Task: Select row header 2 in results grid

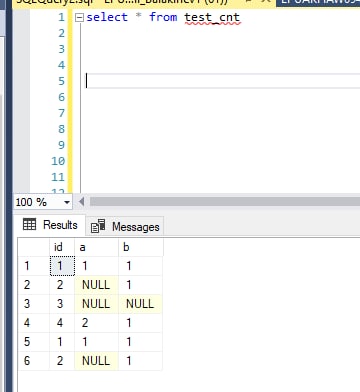Action: 34,285
